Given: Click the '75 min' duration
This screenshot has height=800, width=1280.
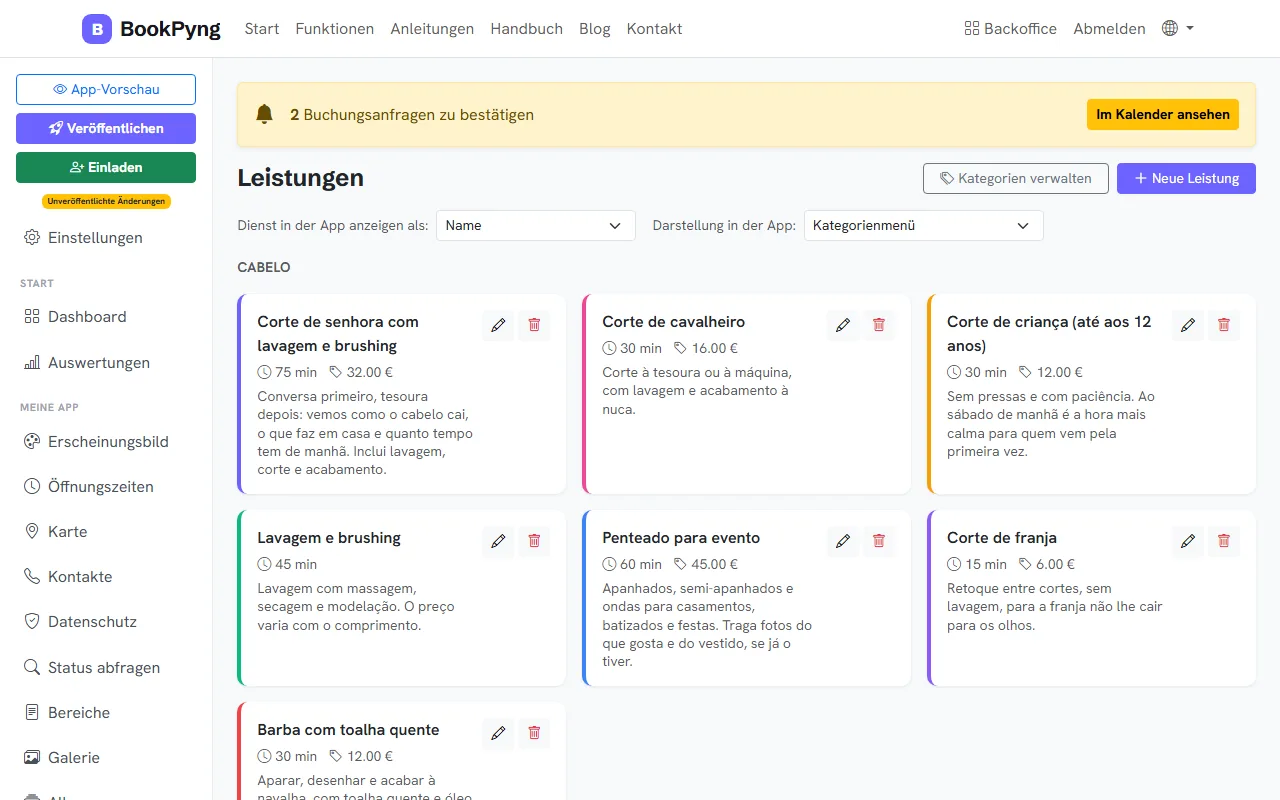Looking at the screenshot, I should [296, 372].
